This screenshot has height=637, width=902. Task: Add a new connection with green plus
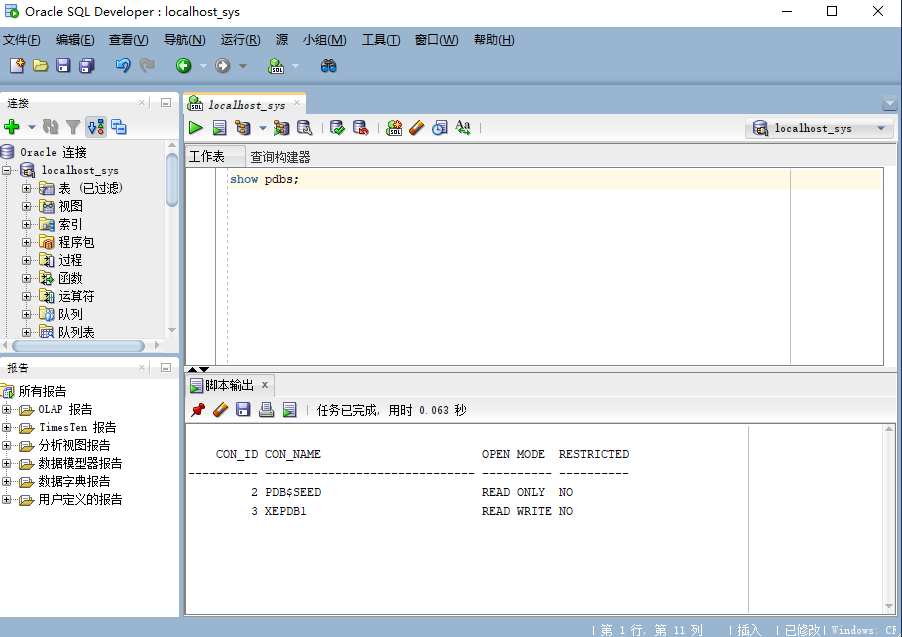click(x=12, y=127)
